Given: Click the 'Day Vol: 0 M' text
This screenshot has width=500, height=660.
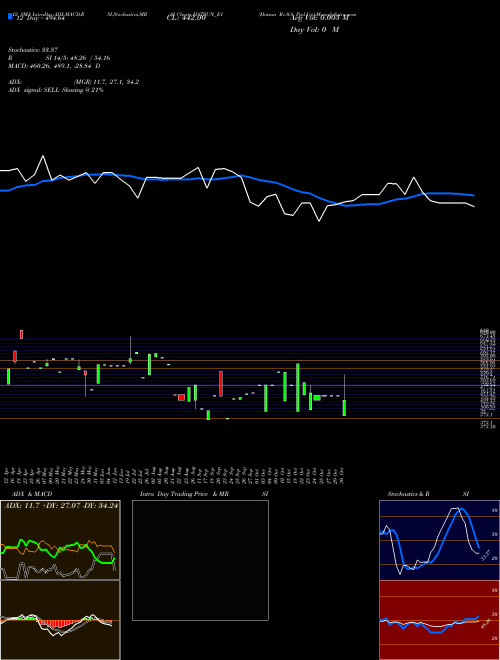Looking at the screenshot, I should 314,29.
